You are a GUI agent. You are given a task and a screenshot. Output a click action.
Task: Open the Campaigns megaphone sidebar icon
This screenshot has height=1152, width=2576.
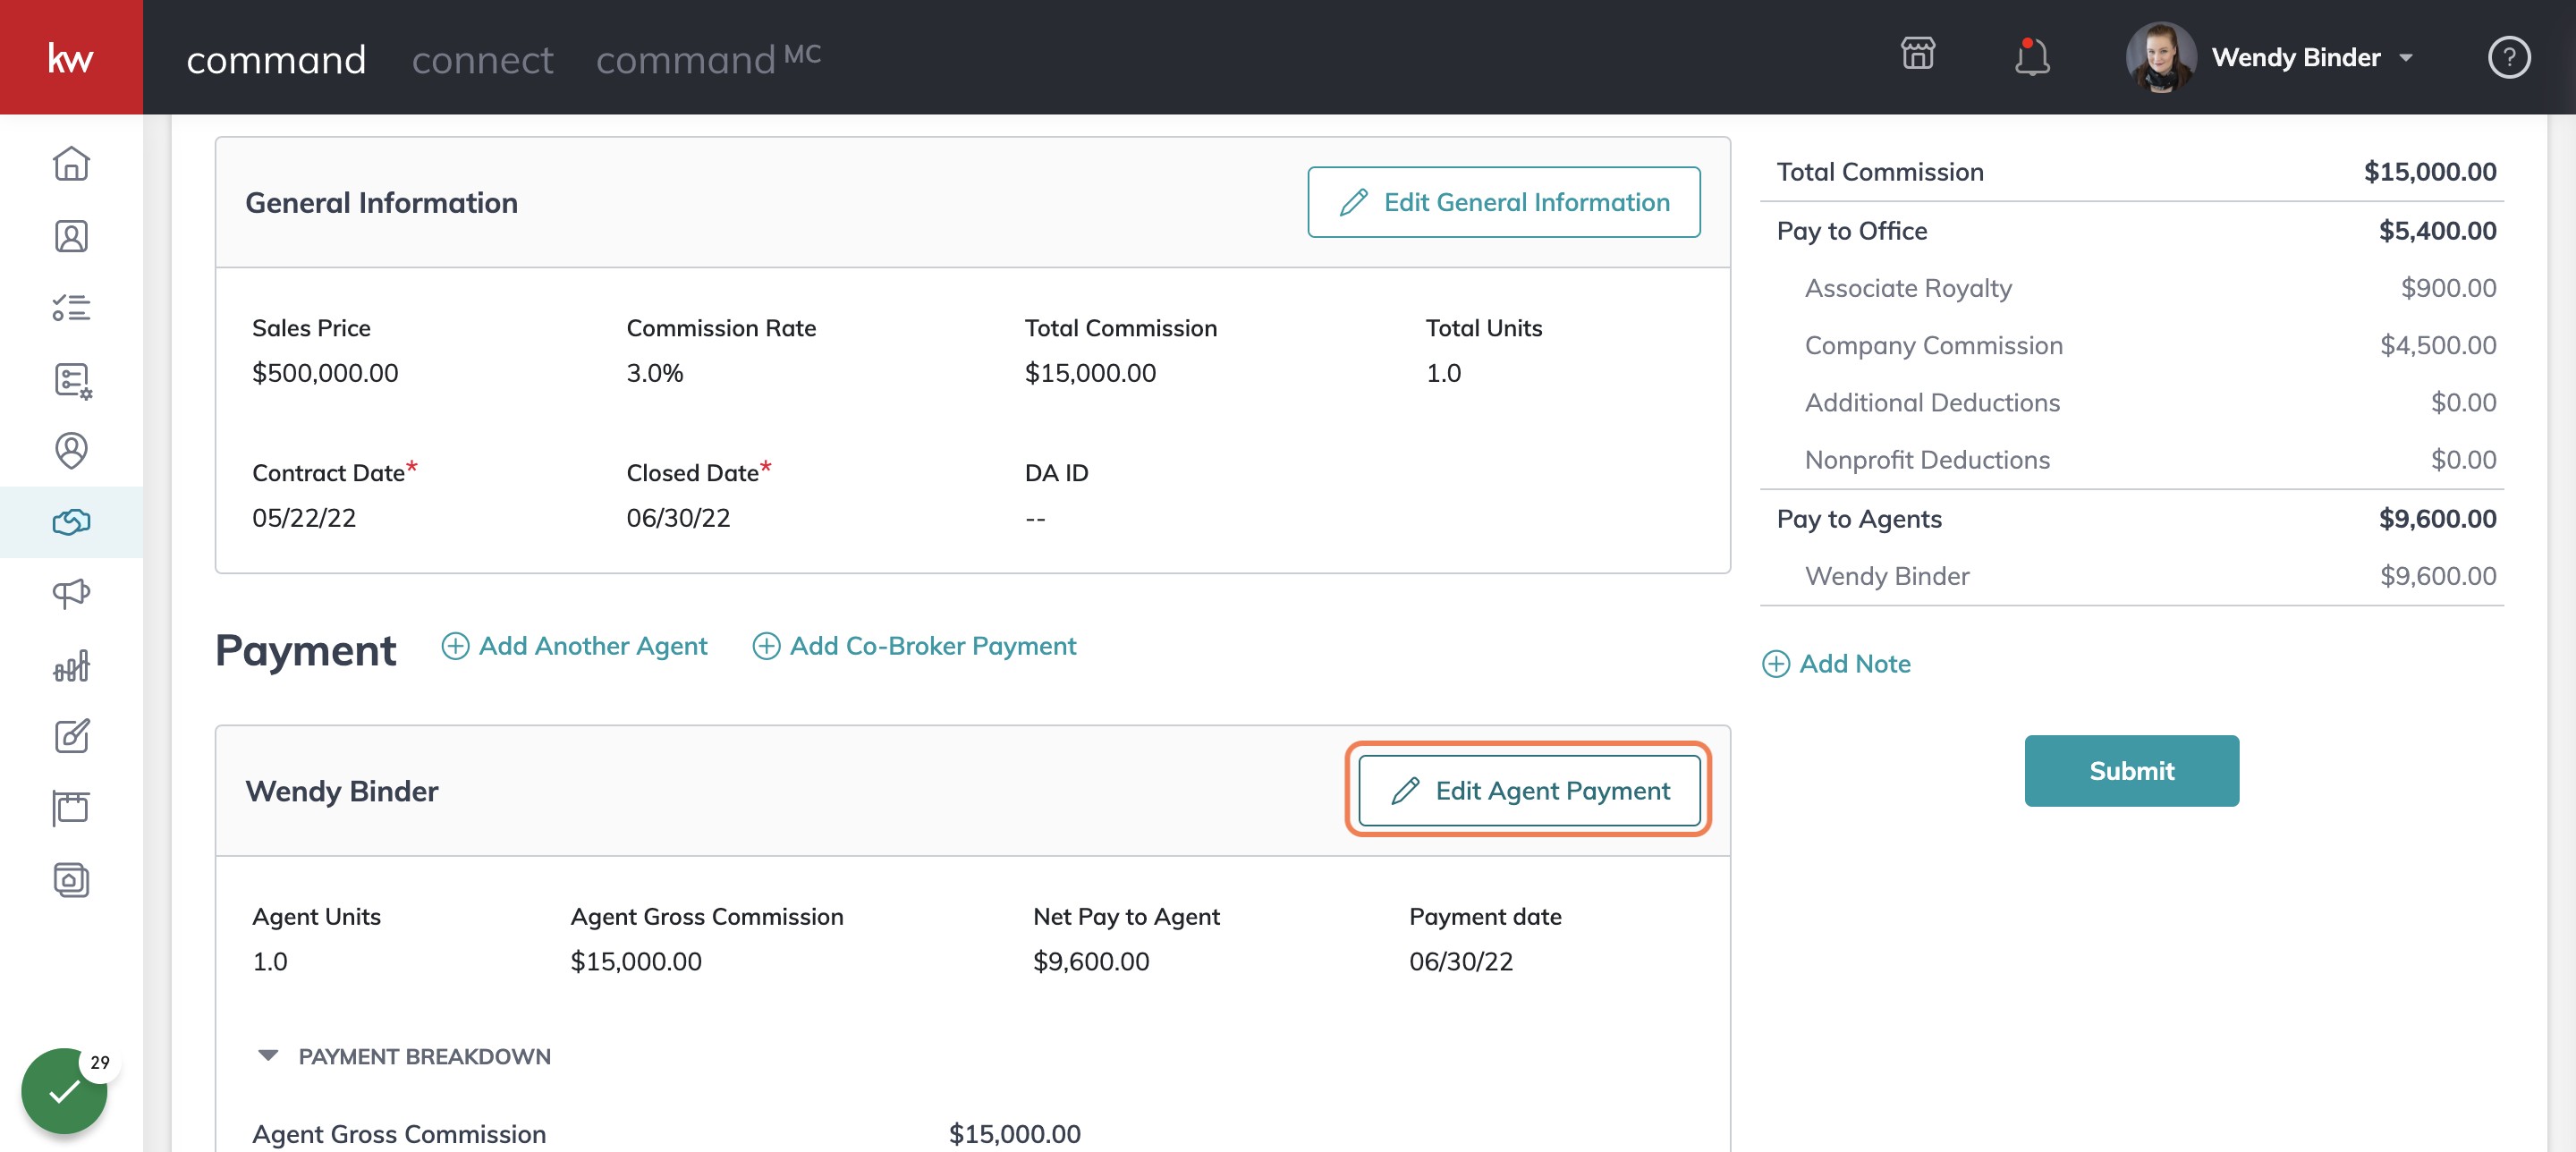pyautogui.click(x=71, y=594)
